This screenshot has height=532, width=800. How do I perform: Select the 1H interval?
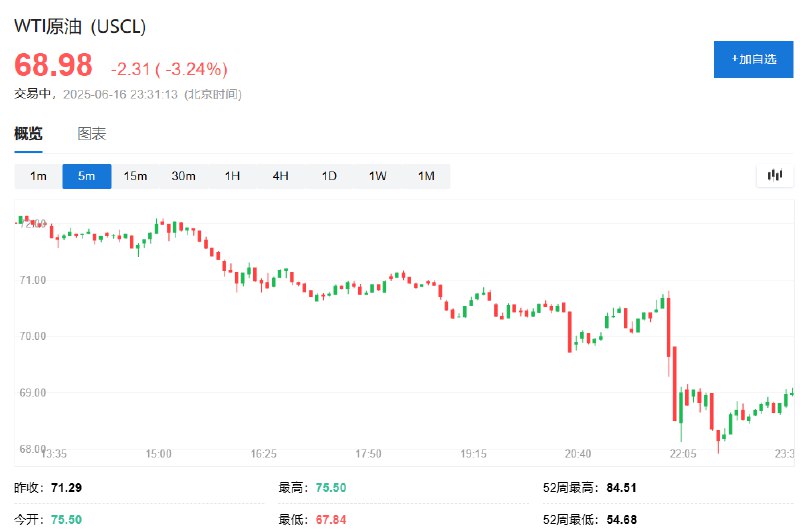point(232,176)
